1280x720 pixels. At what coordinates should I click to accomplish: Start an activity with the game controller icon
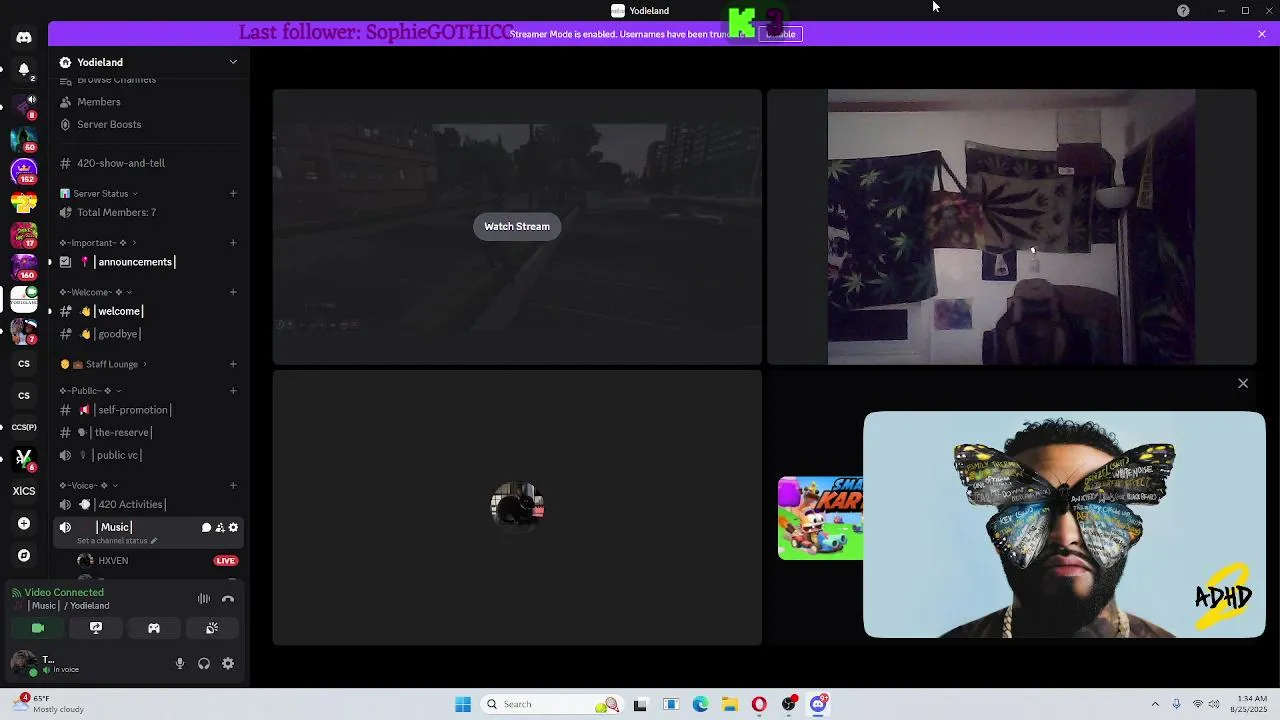(x=154, y=628)
